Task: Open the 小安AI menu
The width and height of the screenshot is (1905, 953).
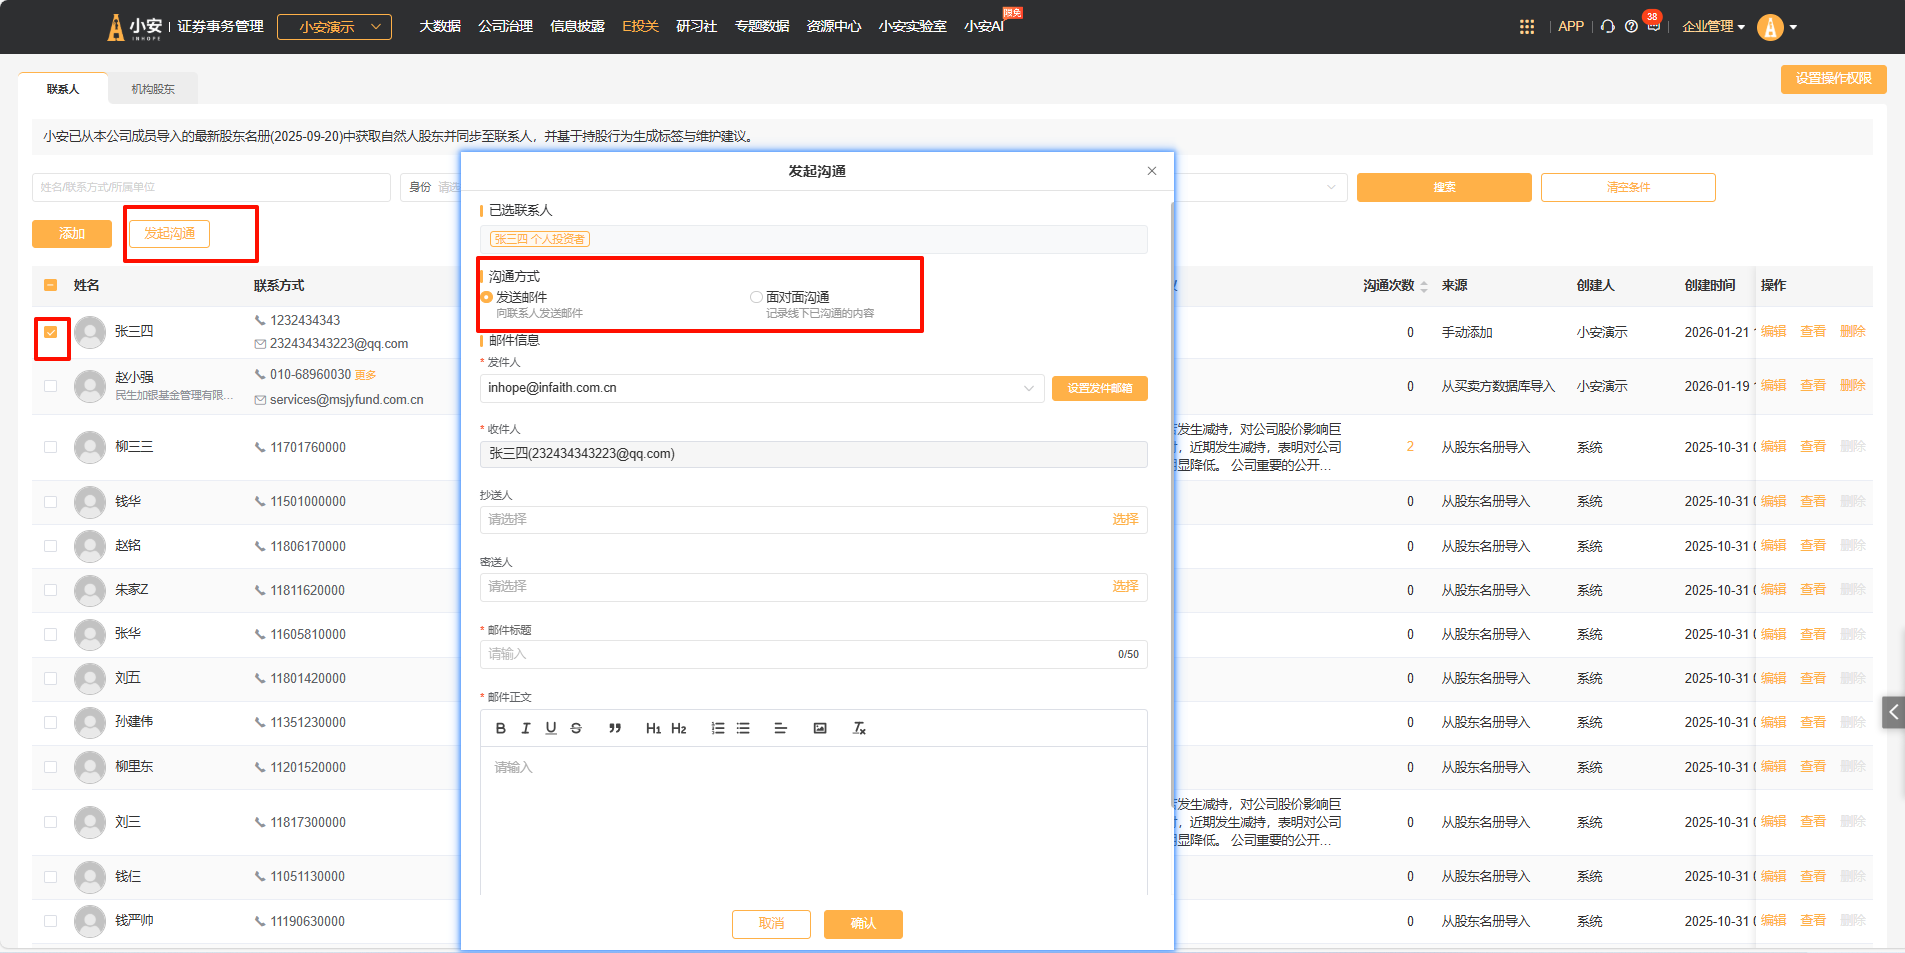Action: coord(984,27)
